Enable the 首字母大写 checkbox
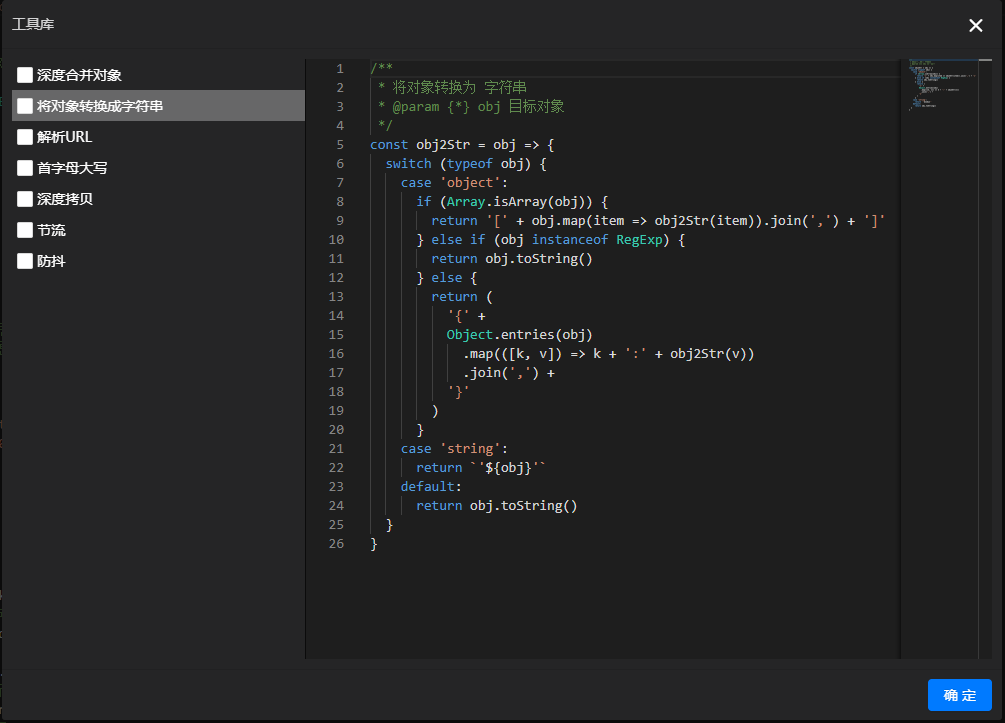 point(25,168)
